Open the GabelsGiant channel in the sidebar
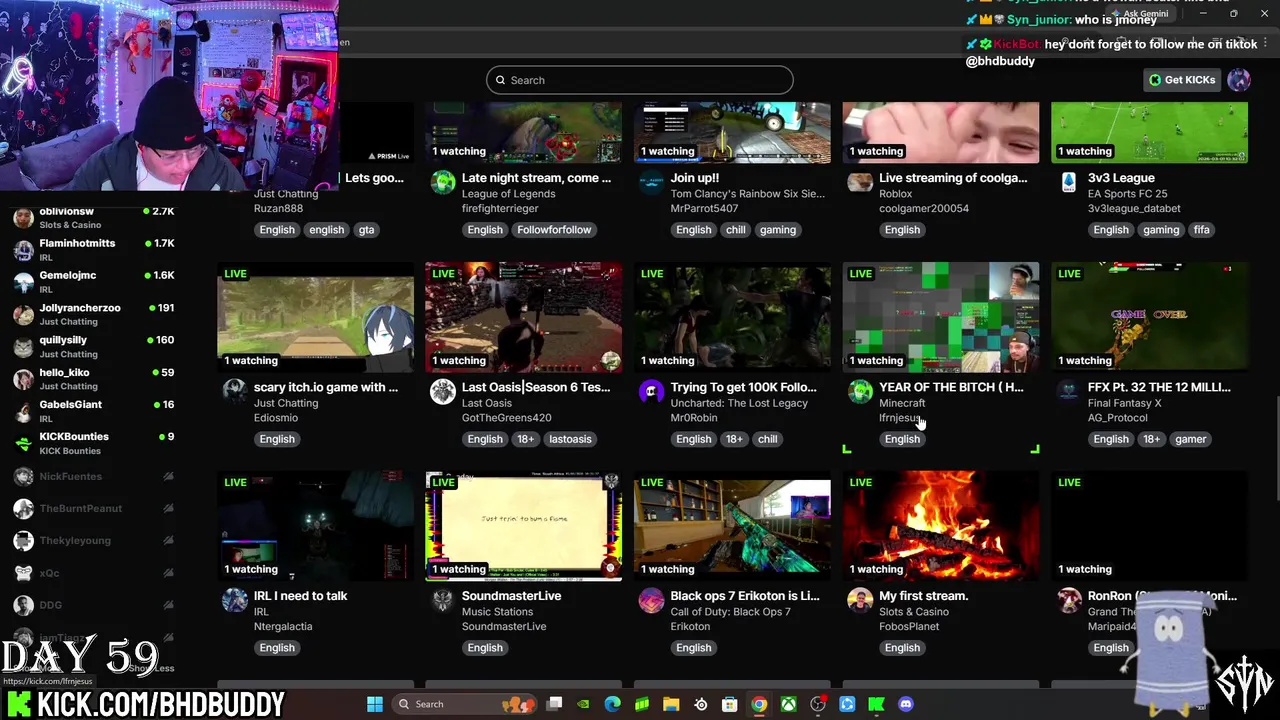The height and width of the screenshot is (720, 1280). 94,411
